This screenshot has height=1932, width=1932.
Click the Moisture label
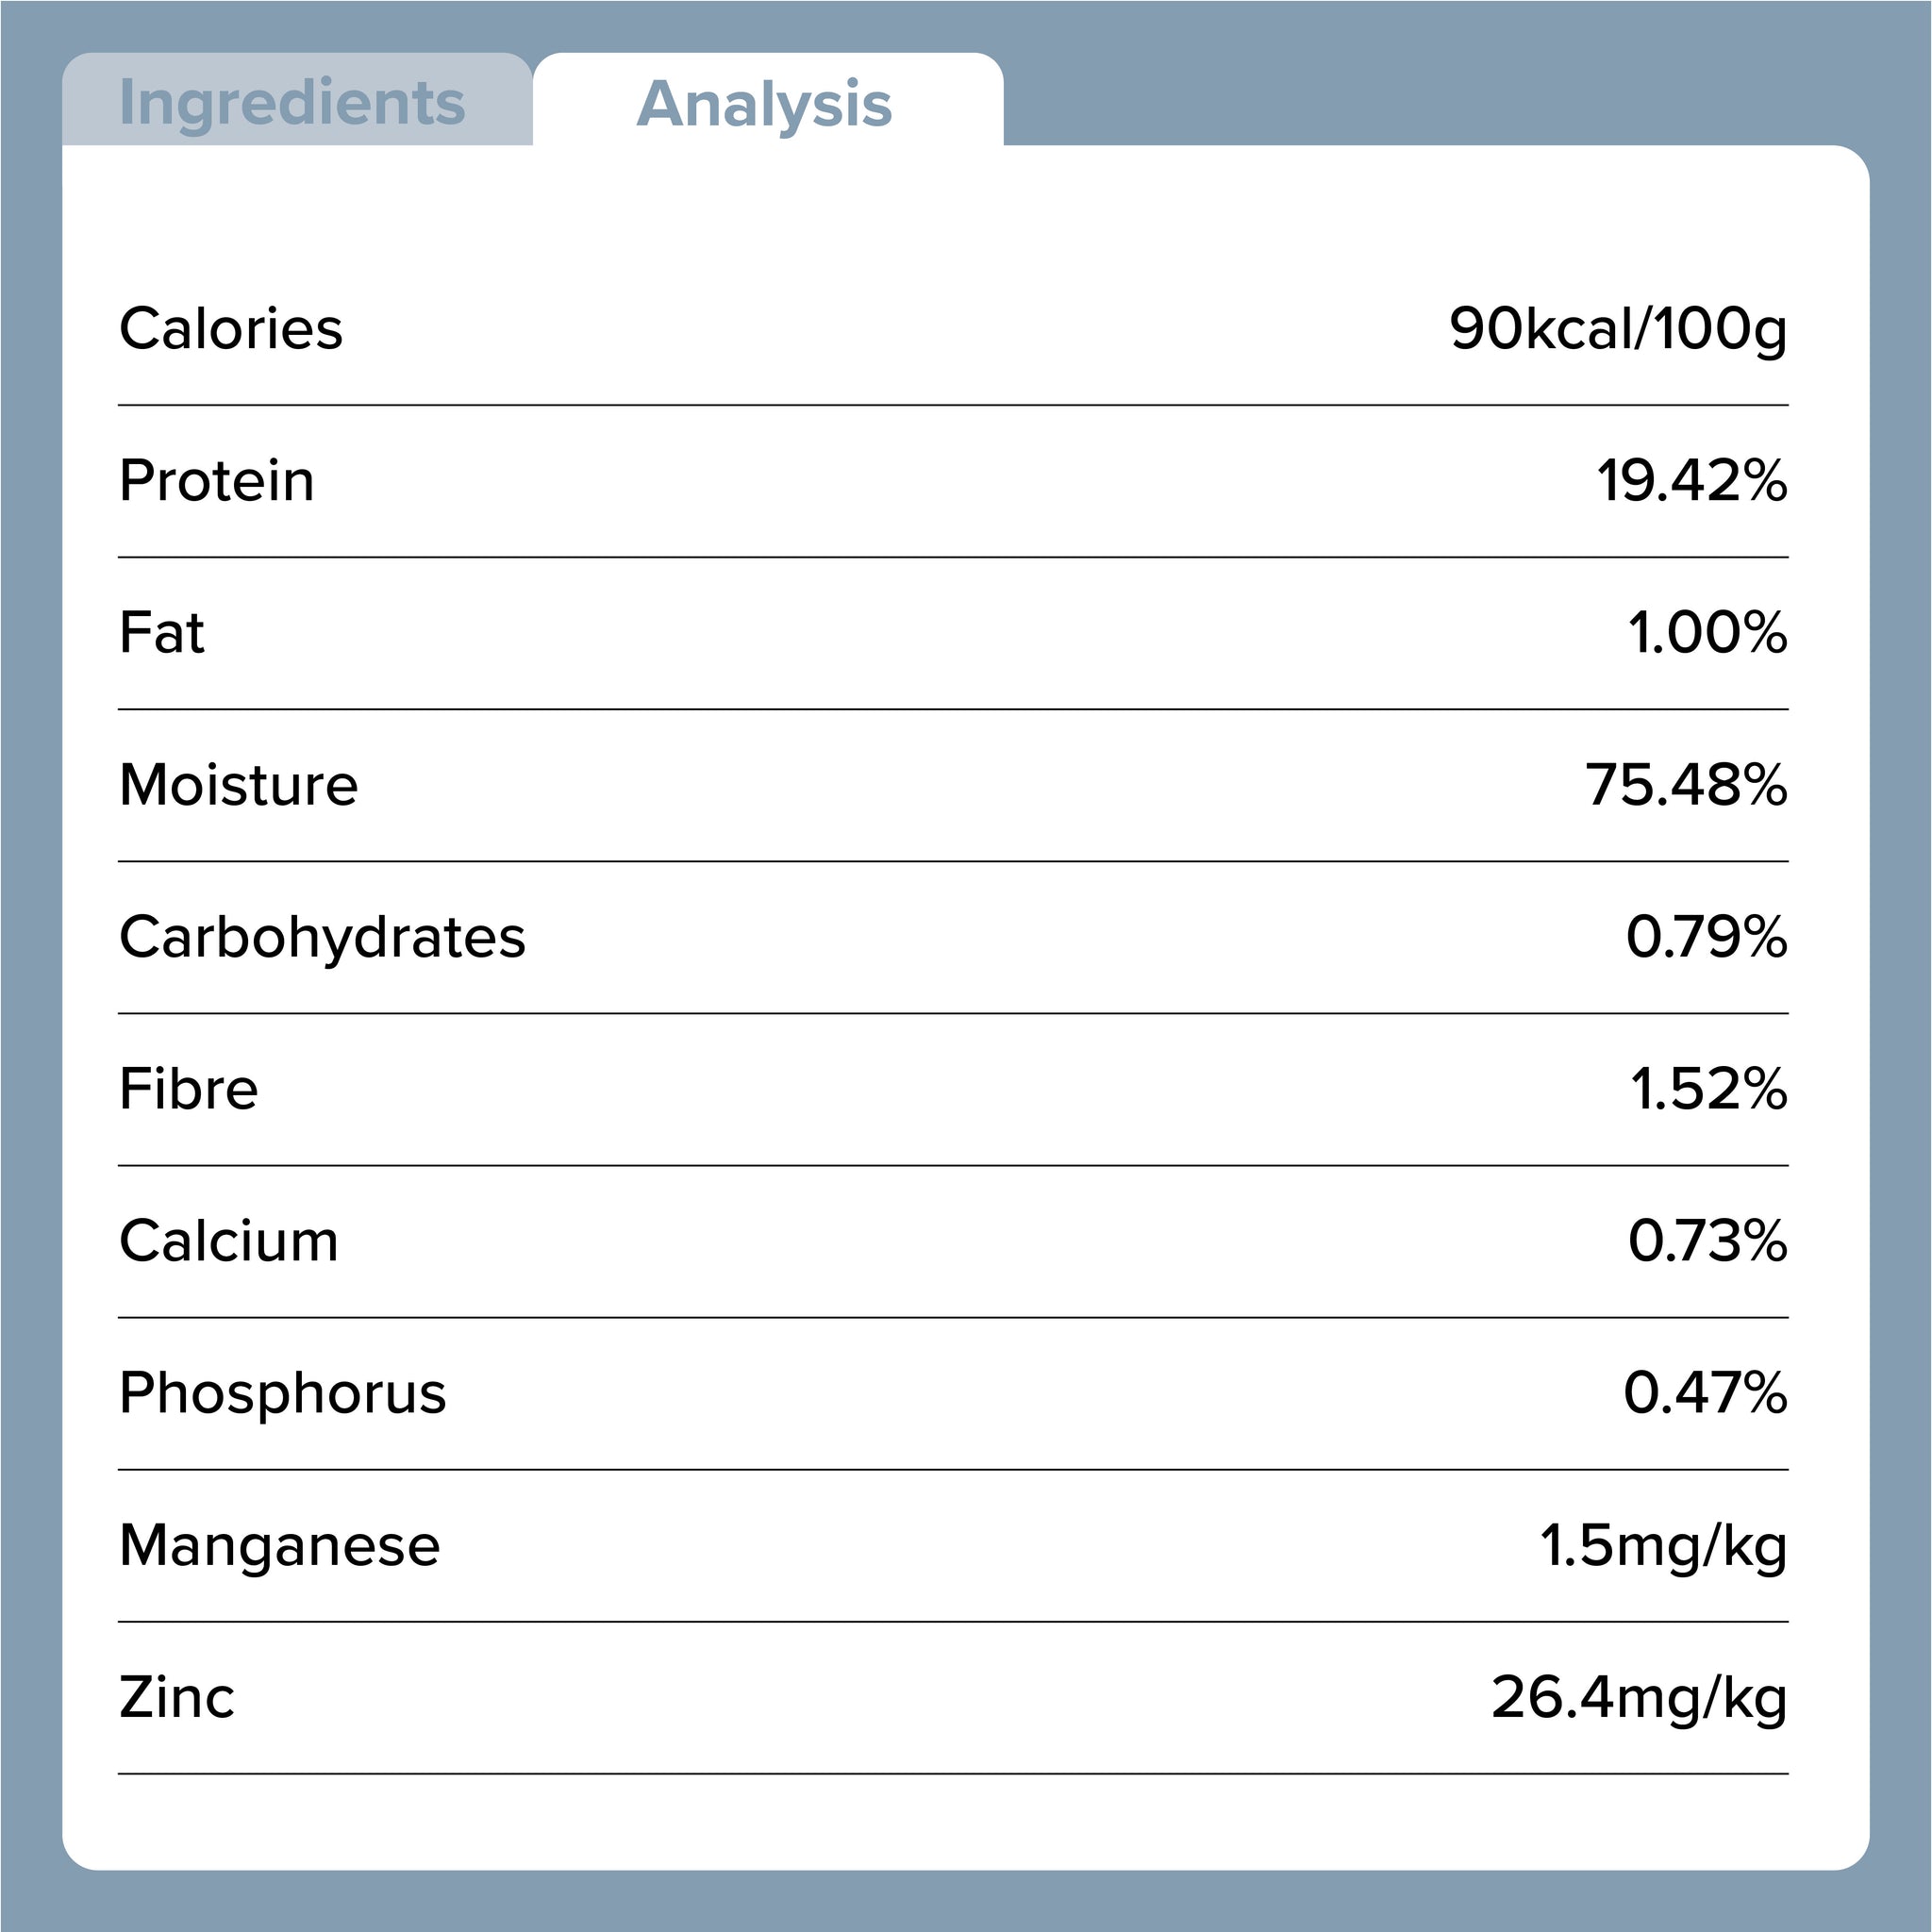point(239,785)
